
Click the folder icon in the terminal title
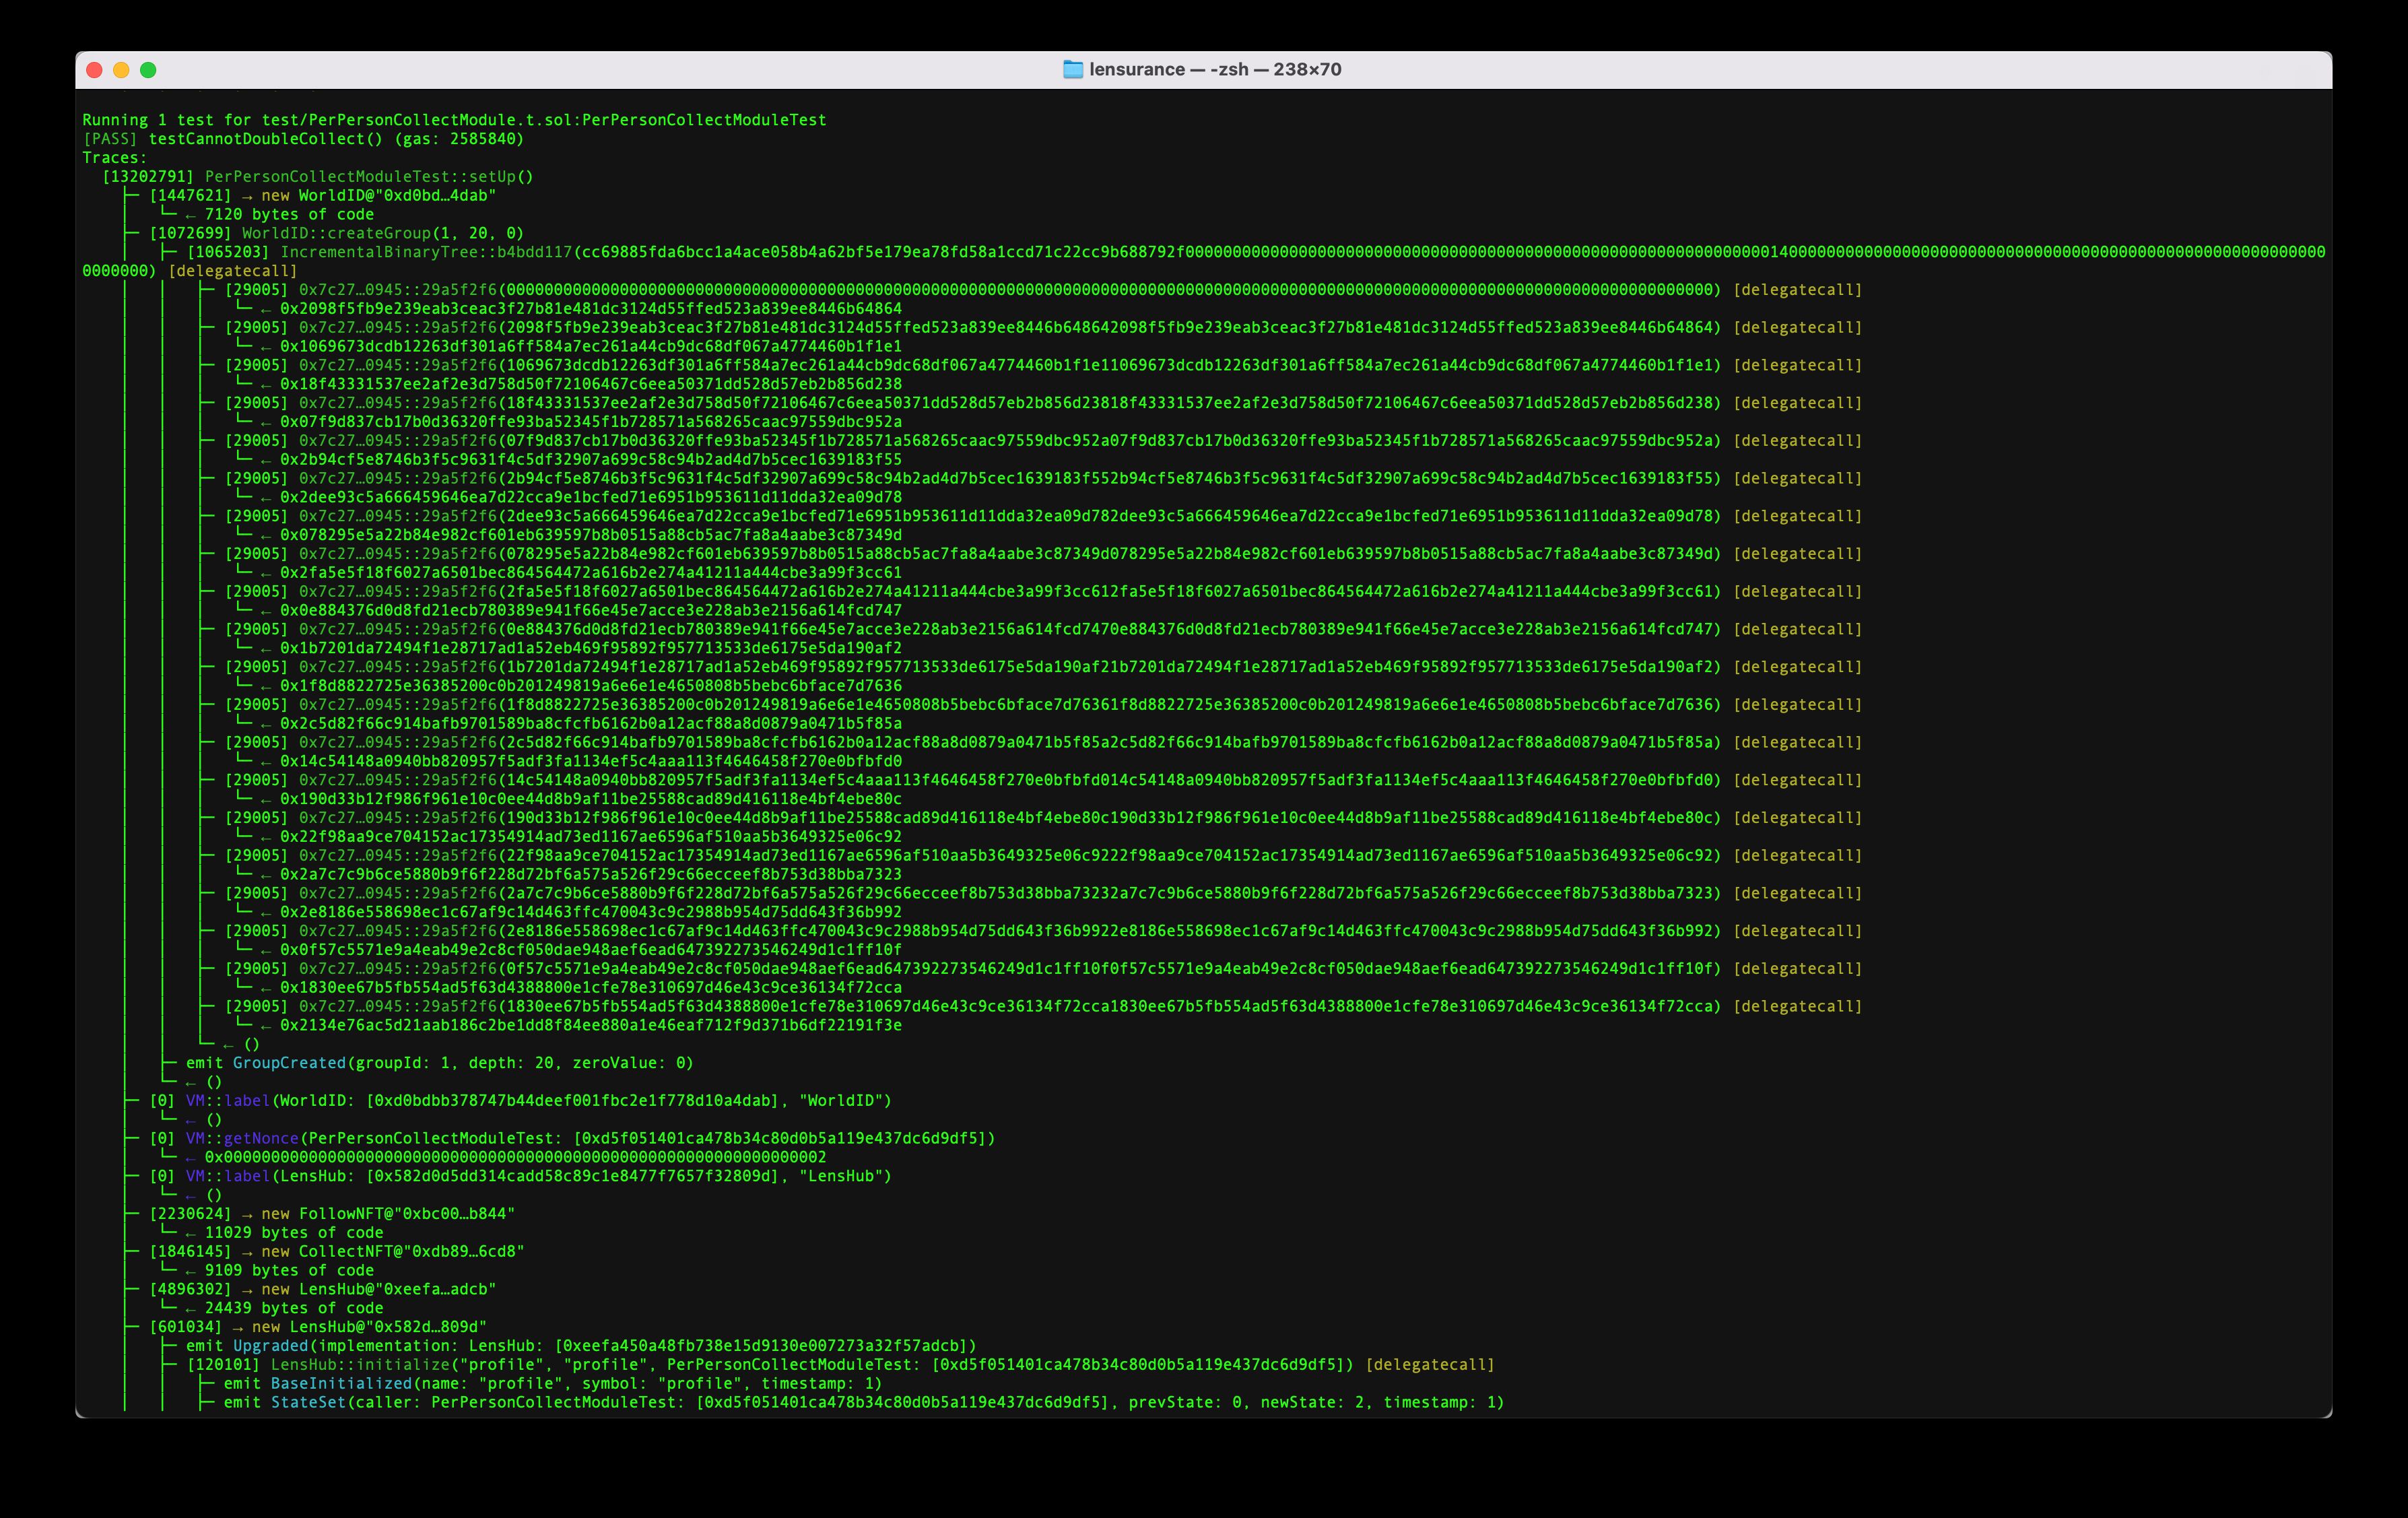click(x=1072, y=69)
